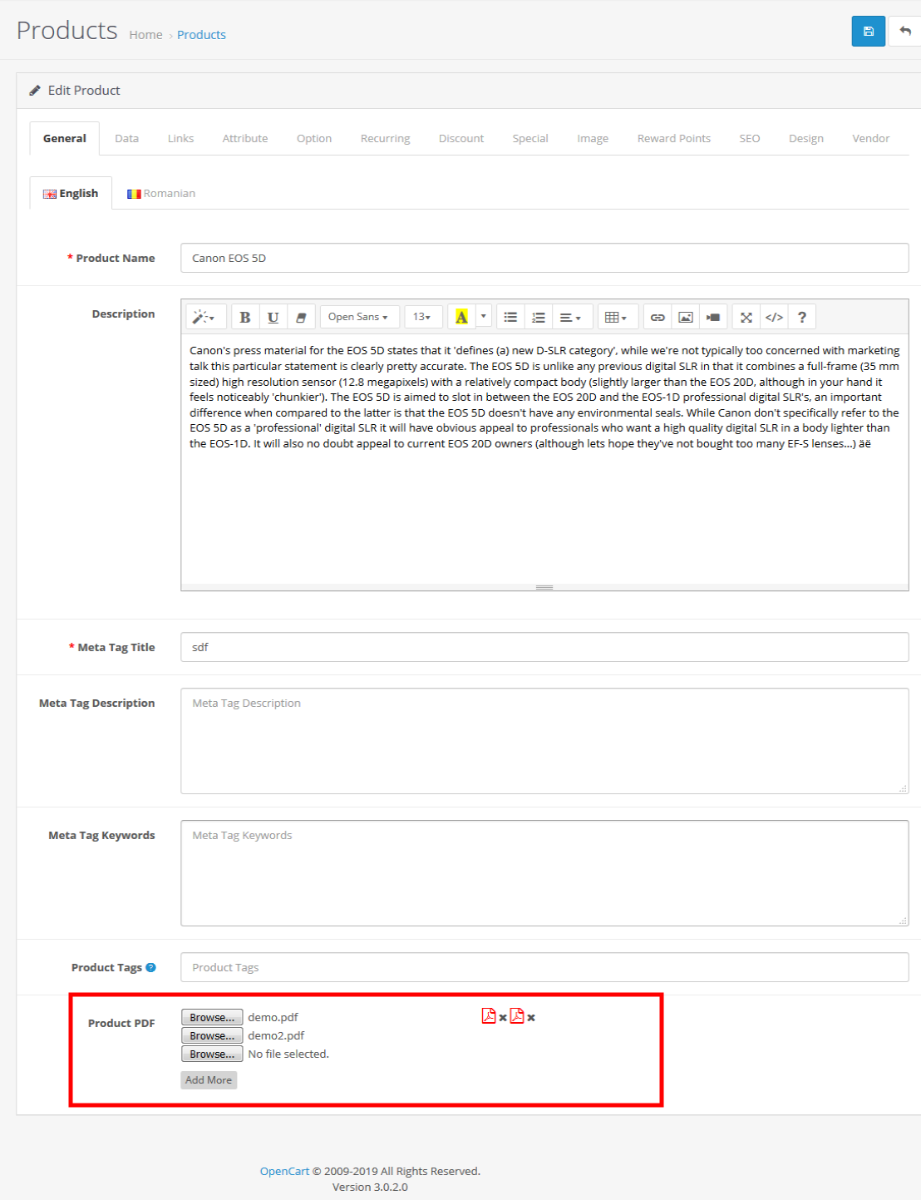Click the Meta Tag Description textarea

(x=544, y=741)
